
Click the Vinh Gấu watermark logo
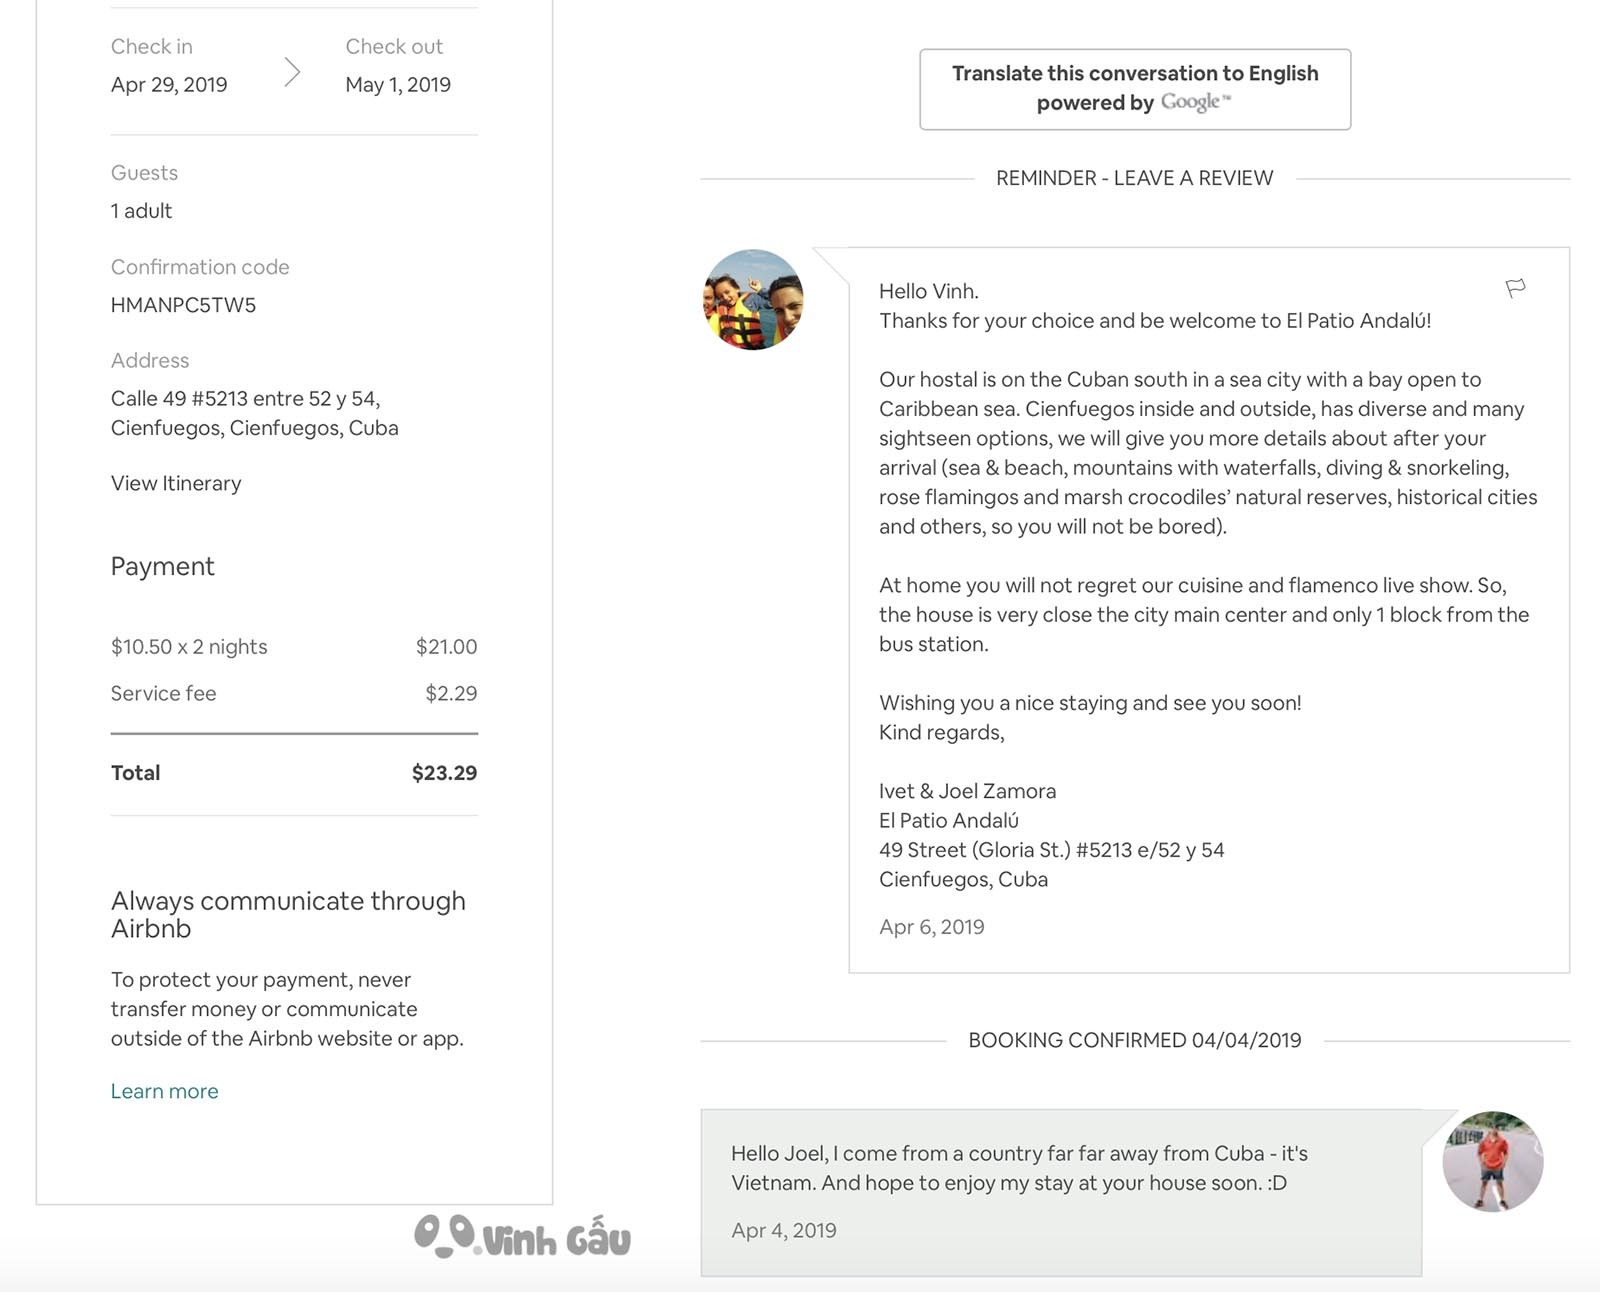coord(522,1237)
